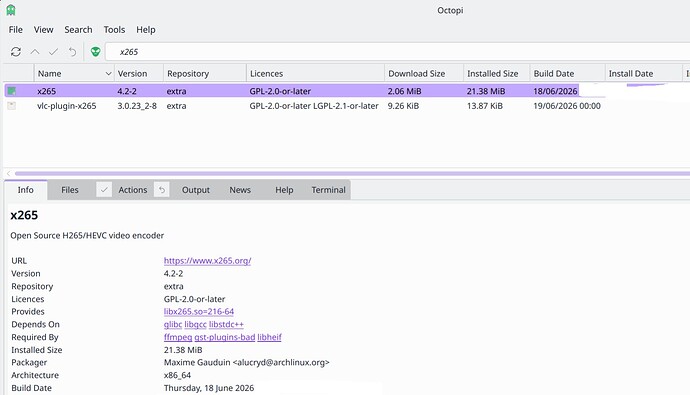Click the x86_64 architecture value

[x=177, y=375]
